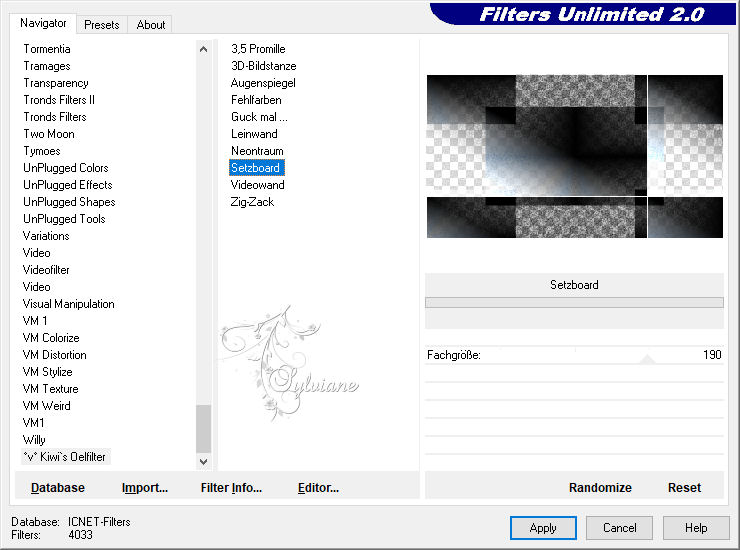Select VM Colorize category

pos(51,338)
